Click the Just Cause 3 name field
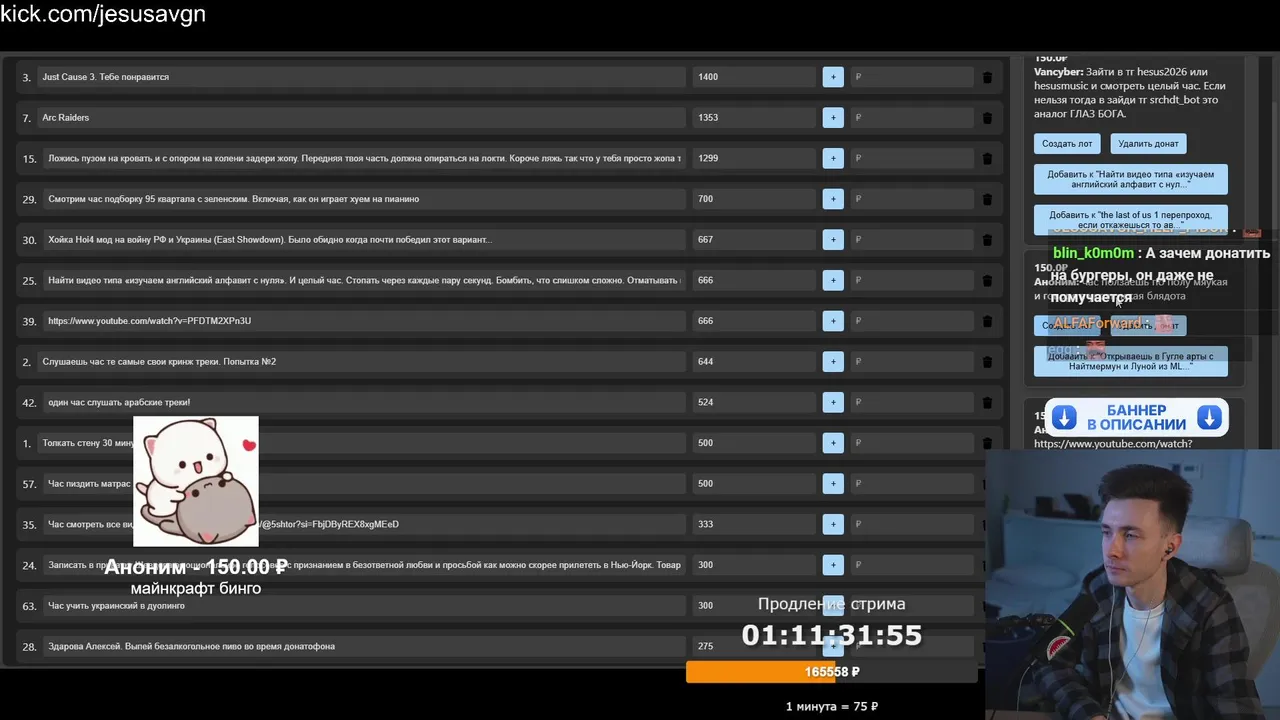The height and width of the screenshot is (720, 1280). [x=361, y=77]
